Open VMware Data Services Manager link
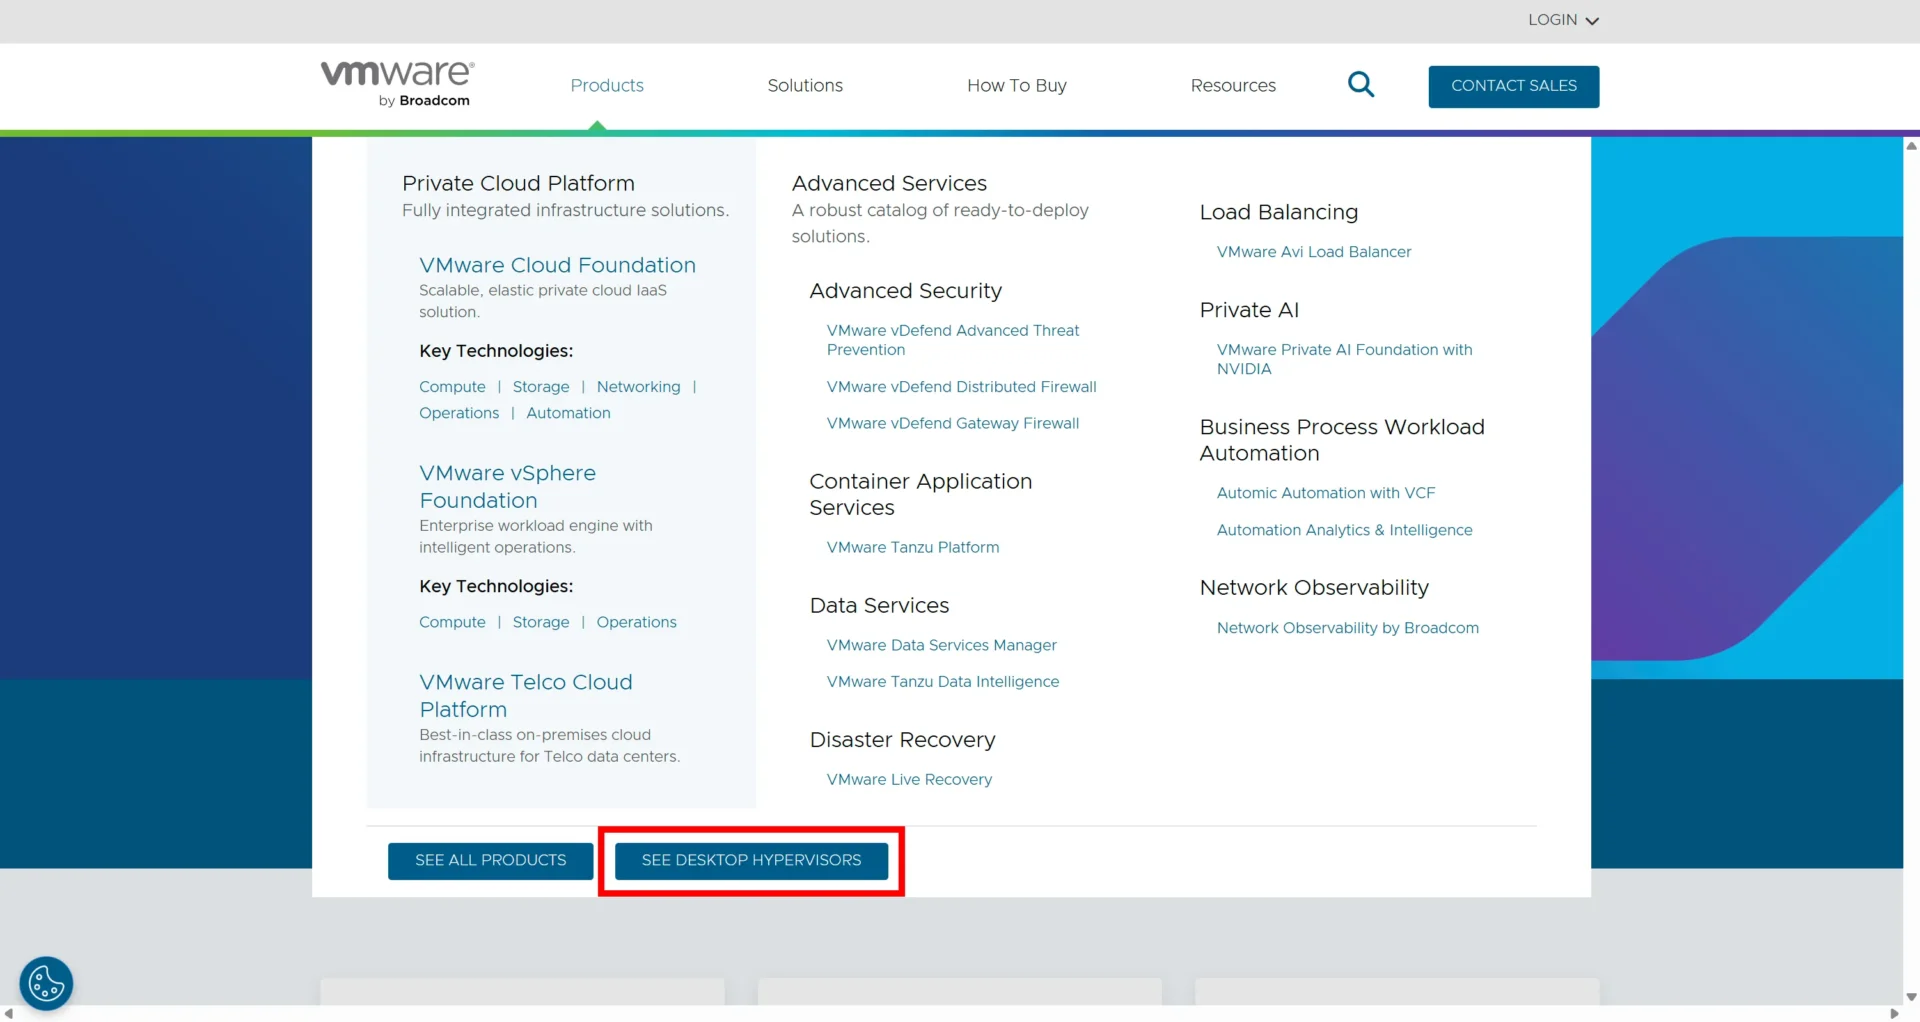 coord(941,645)
